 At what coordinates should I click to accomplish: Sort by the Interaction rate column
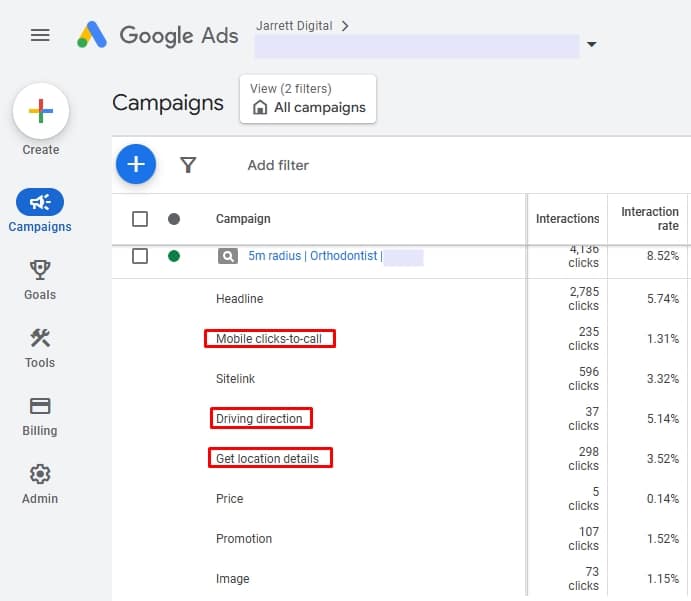click(649, 219)
